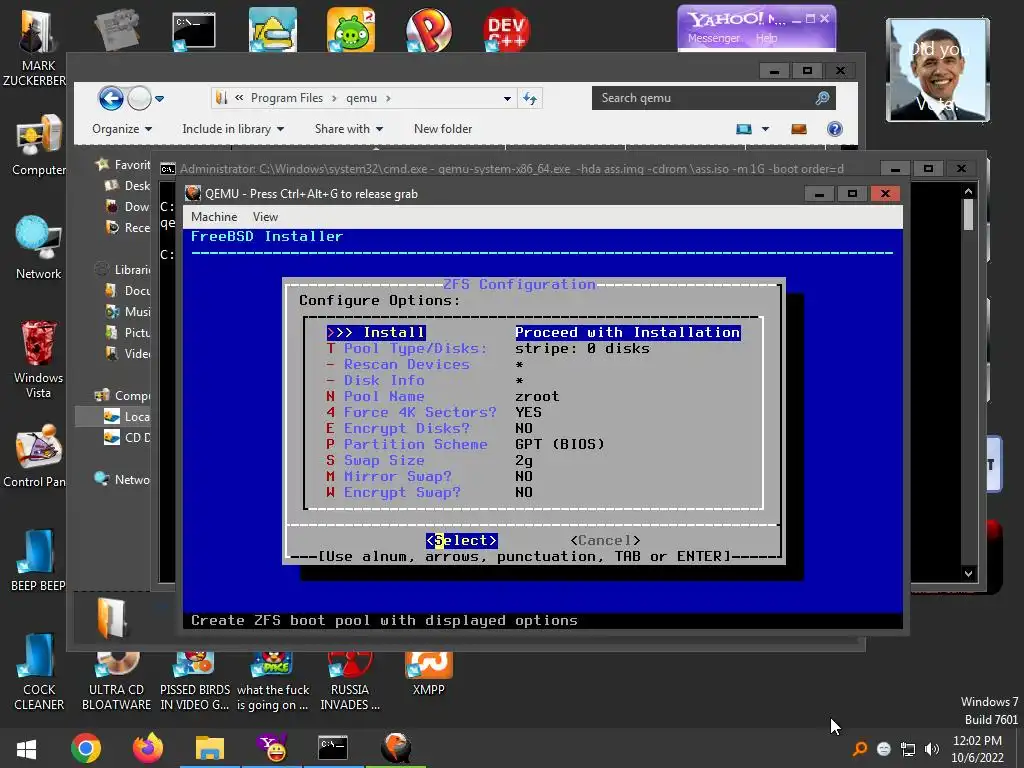Select Music library in navigation pane

[x=127, y=312]
